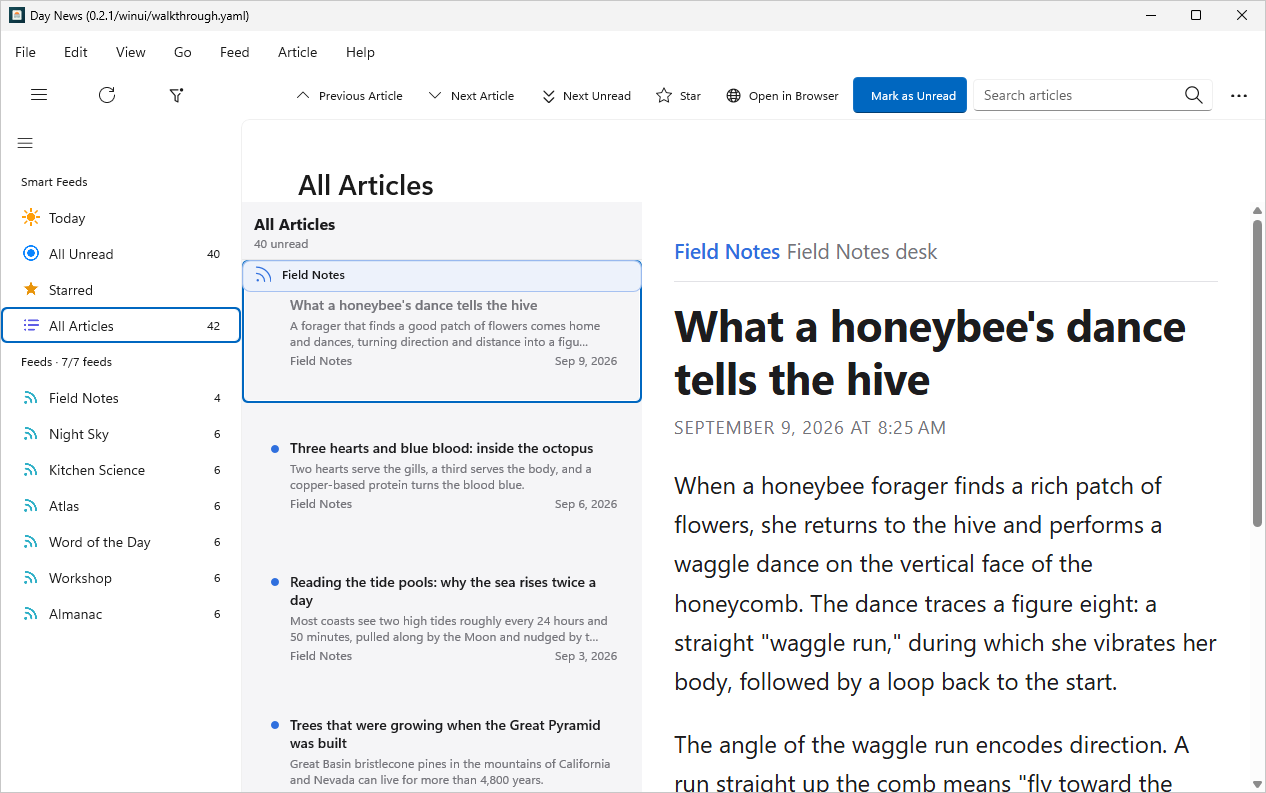Open the octopus three hearts article
Screen dimensions: 1266x793
[x=441, y=475]
